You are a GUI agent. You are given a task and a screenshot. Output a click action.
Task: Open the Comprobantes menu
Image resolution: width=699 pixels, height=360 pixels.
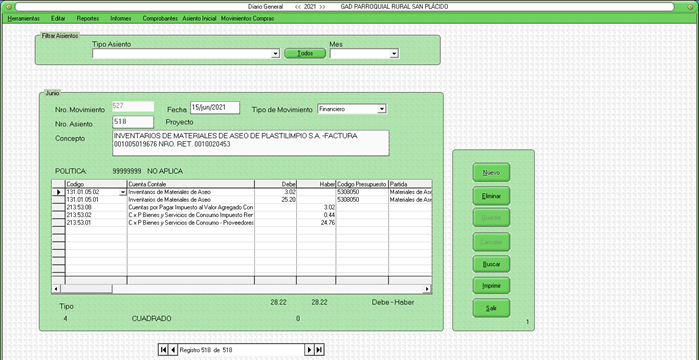[160, 19]
